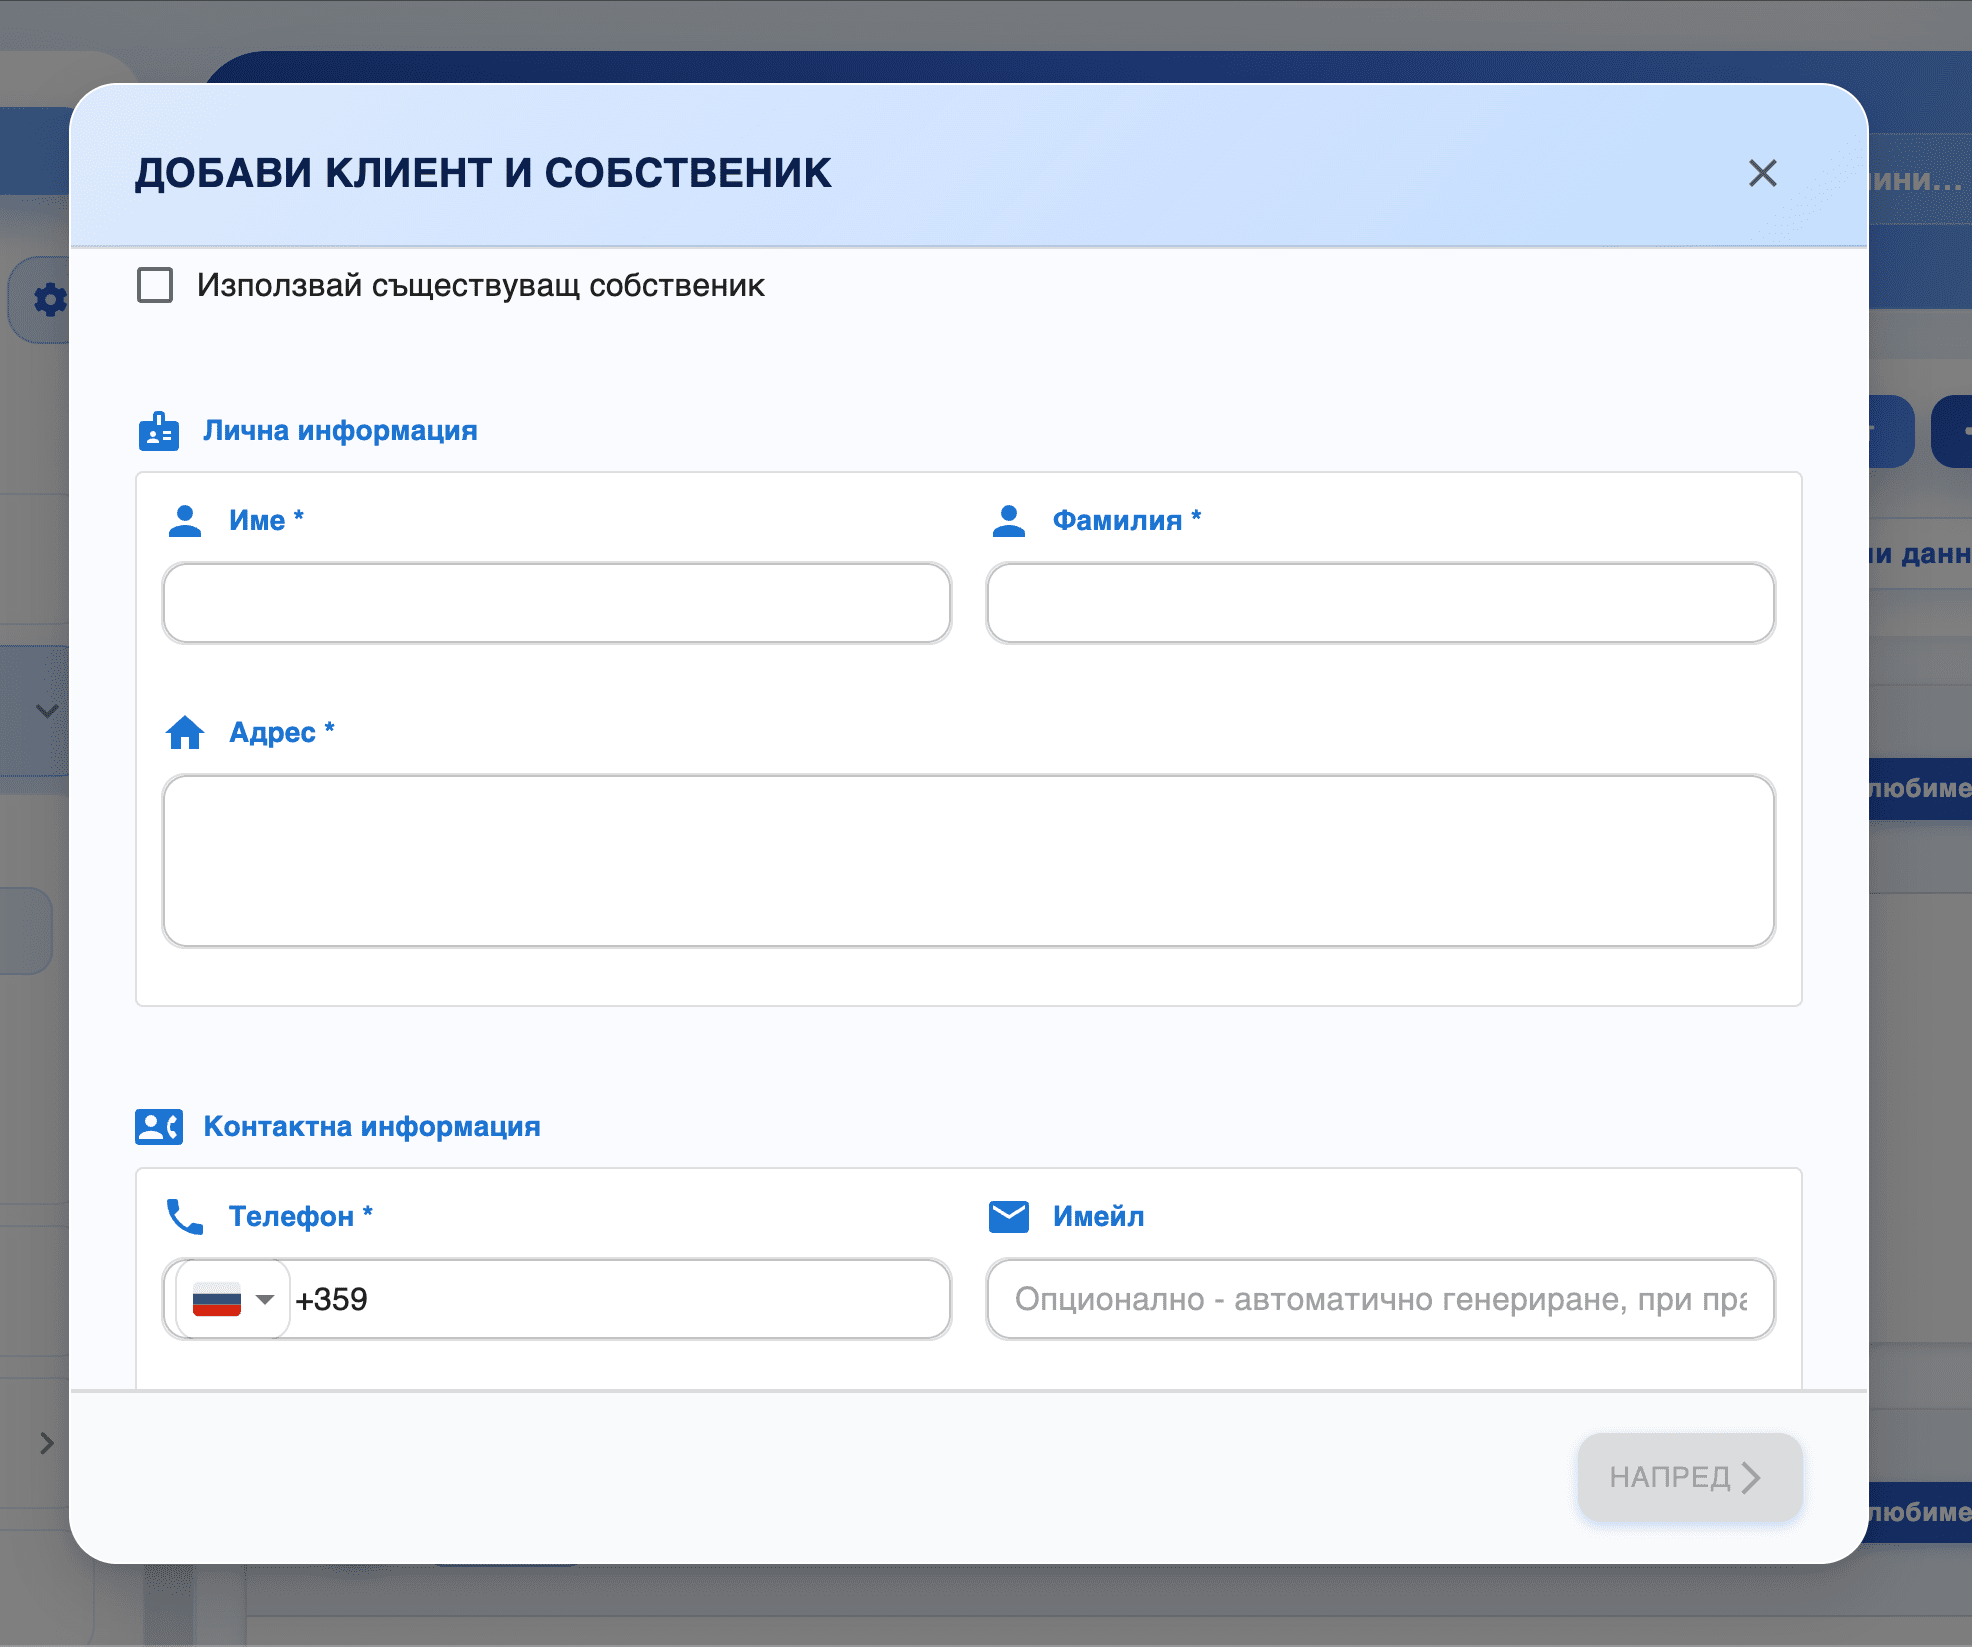Click the Контактна информация section heading
Screen dimensions: 1972x1647
click(x=372, y=1127)
